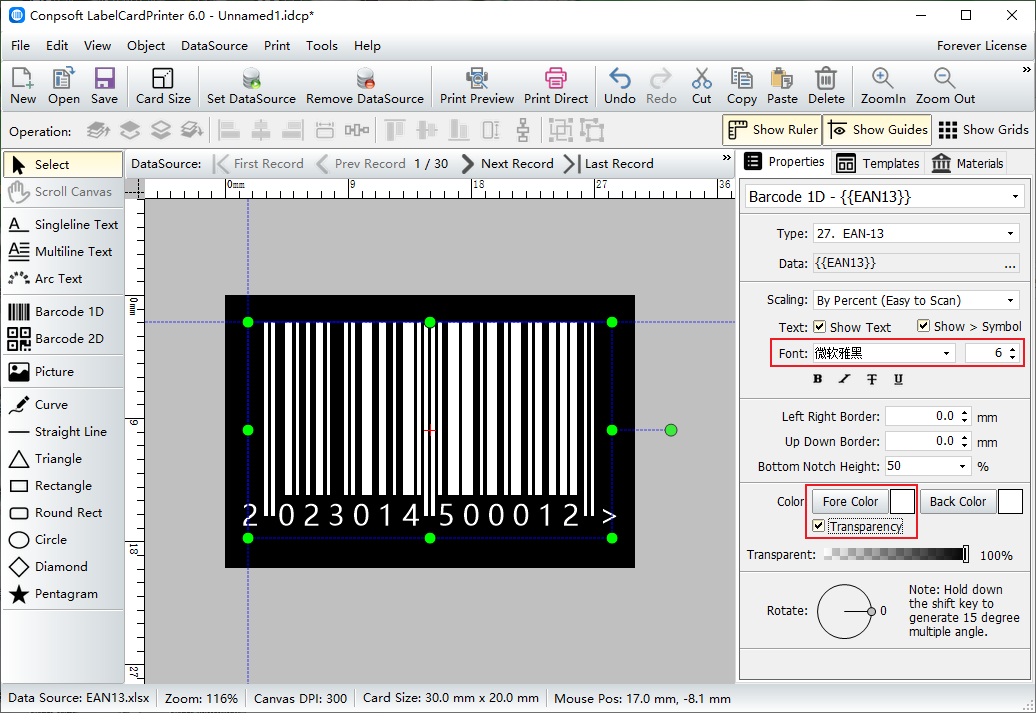The width and height of the screenshot is (1036, 713).
Task: Select the Circle shape tool
Action: pos(63,540)
